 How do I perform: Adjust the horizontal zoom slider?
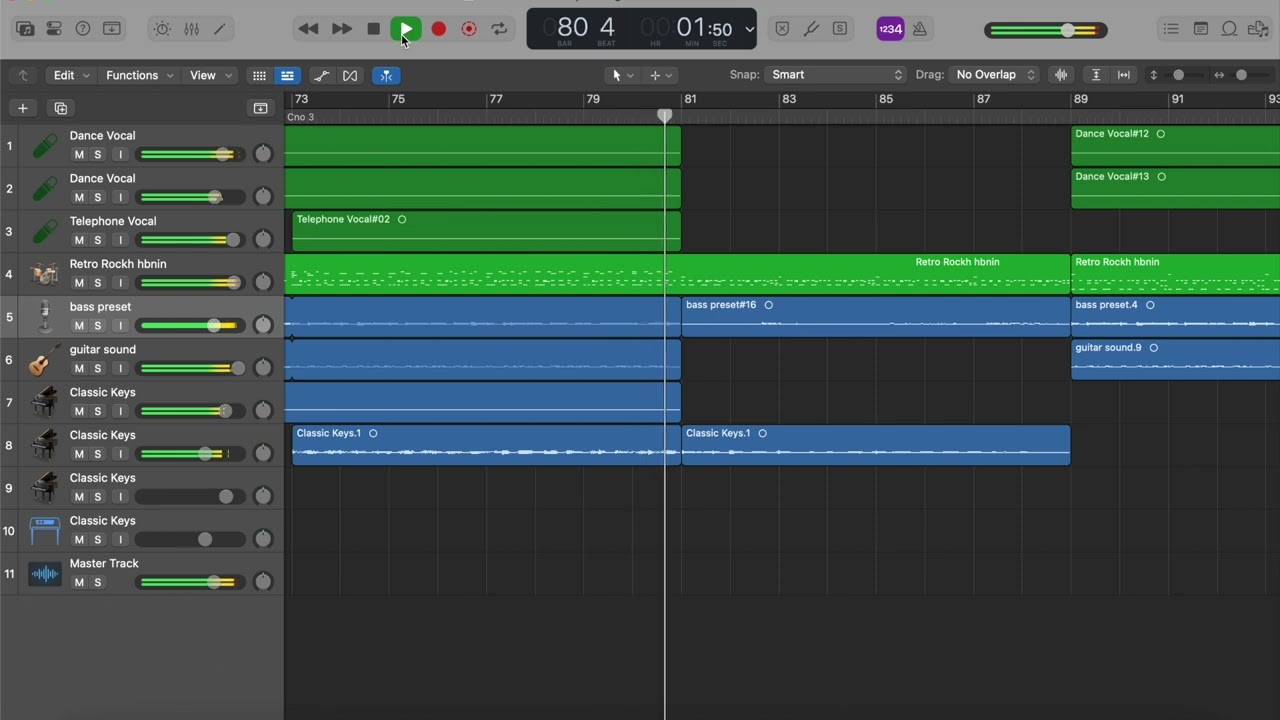tap(1241, 75)
